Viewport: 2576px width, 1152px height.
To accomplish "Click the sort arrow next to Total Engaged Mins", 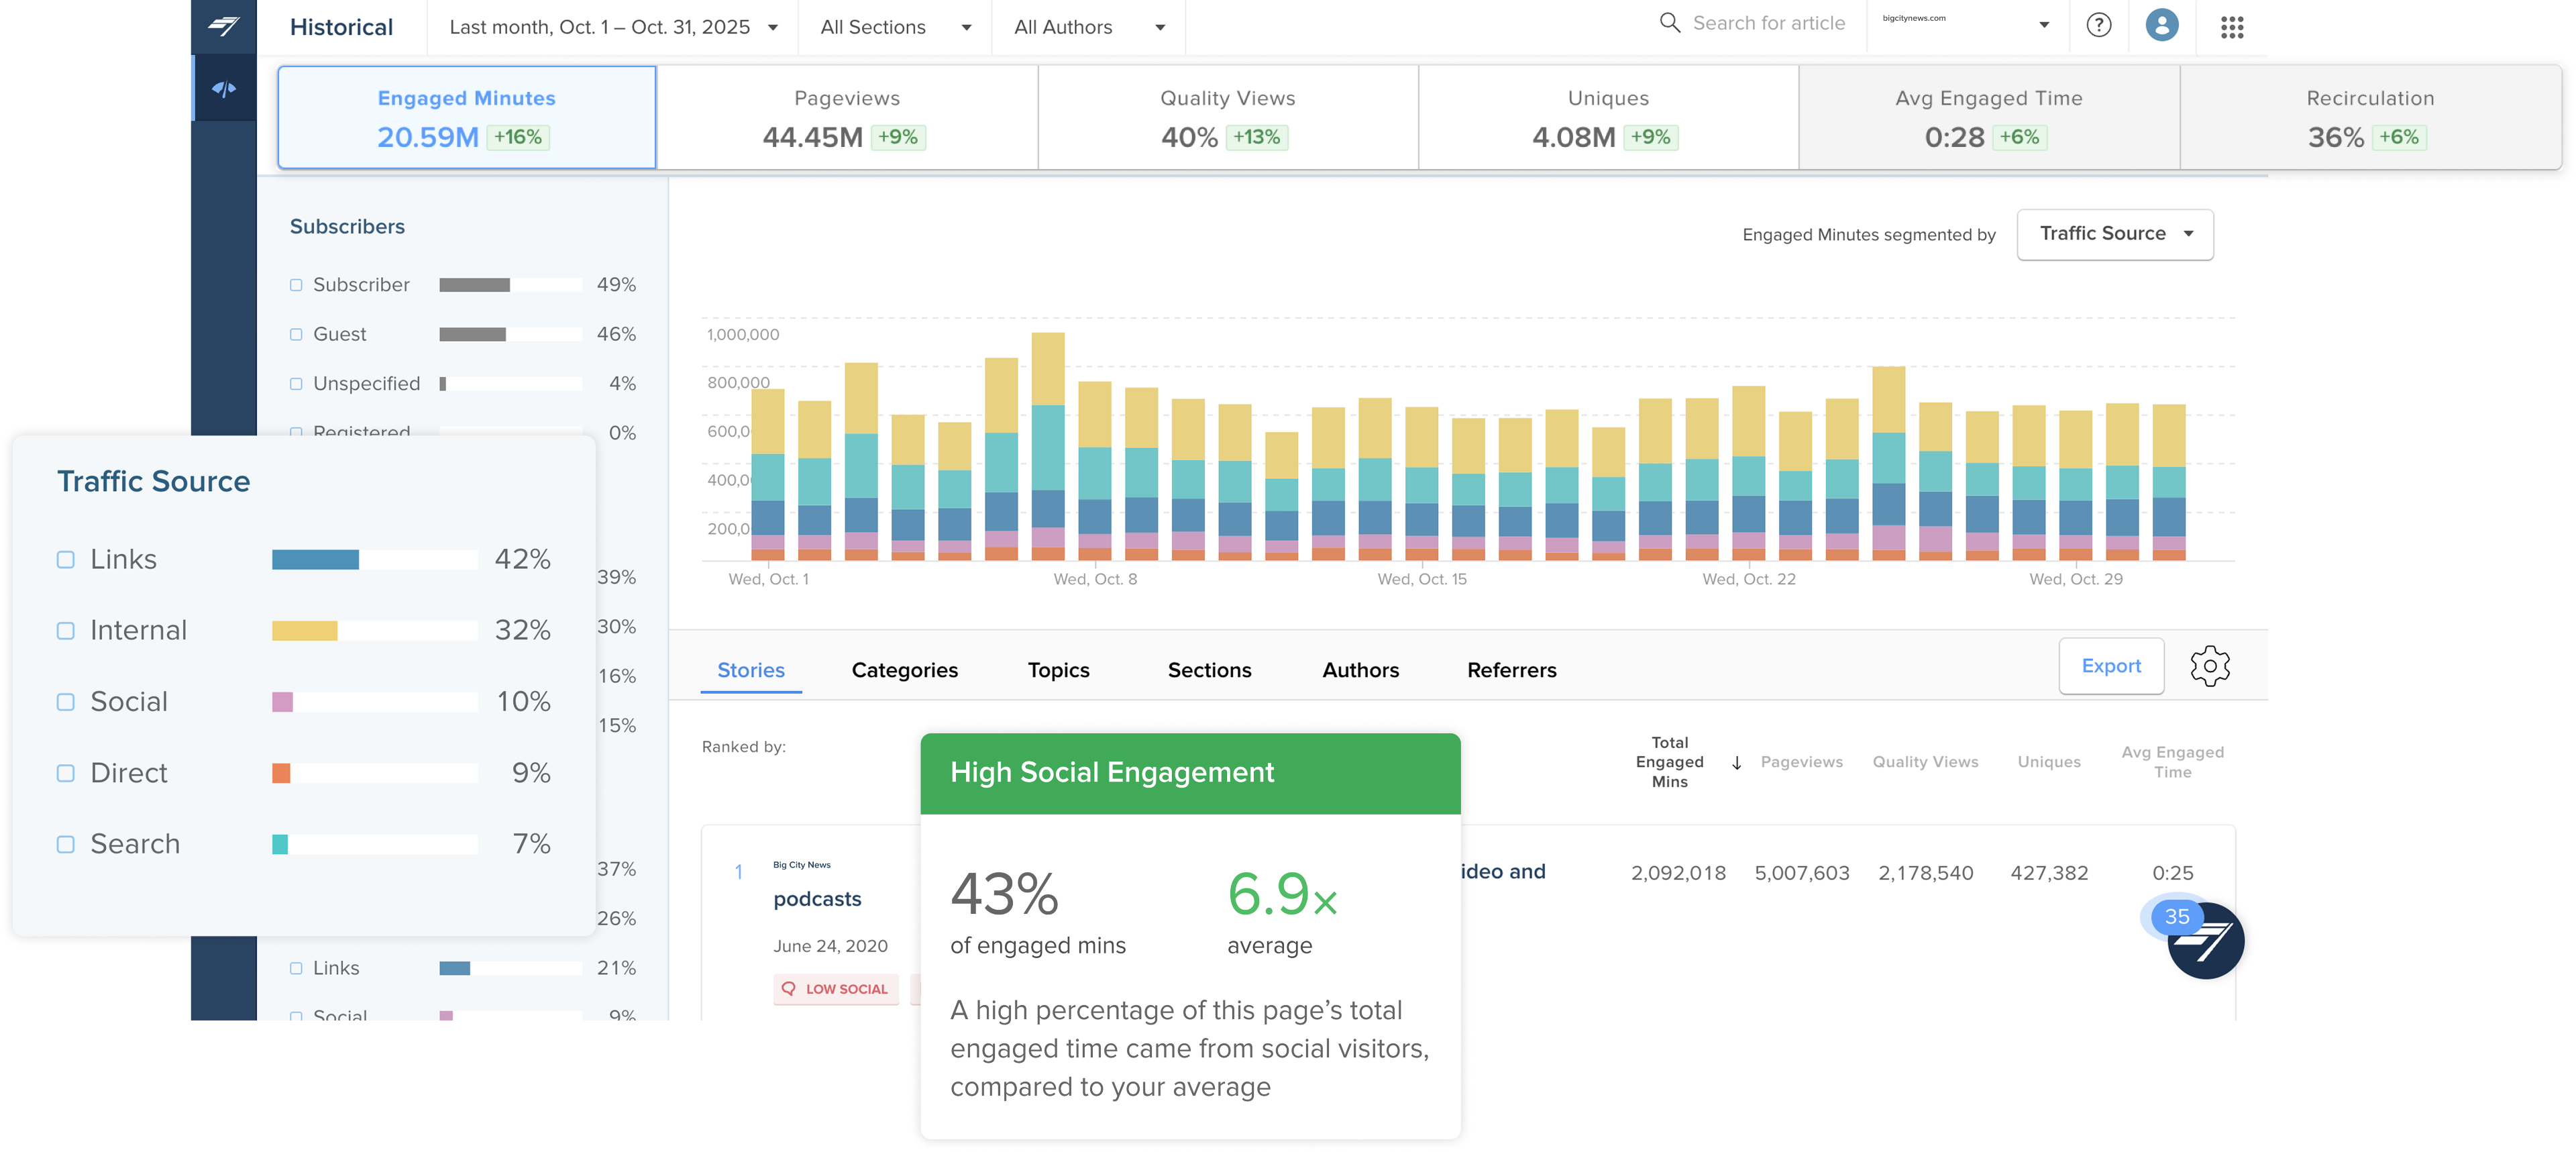I will 1736,763.
